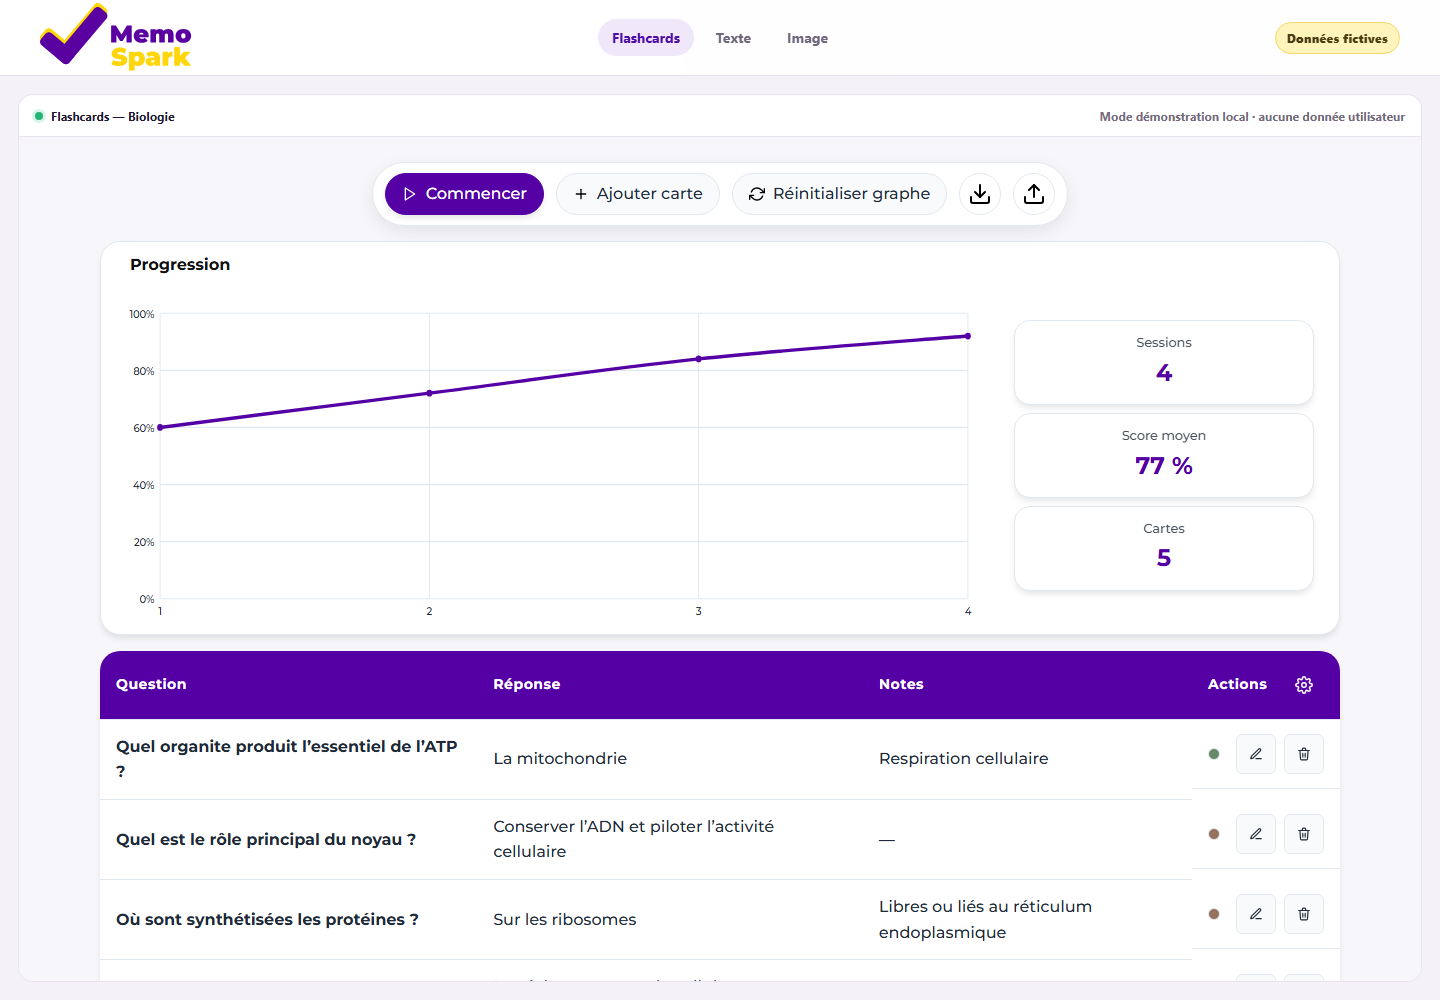The image size is (1440, 1000).
Task: Delete the noyau question card
Action: pos(1304,834)
